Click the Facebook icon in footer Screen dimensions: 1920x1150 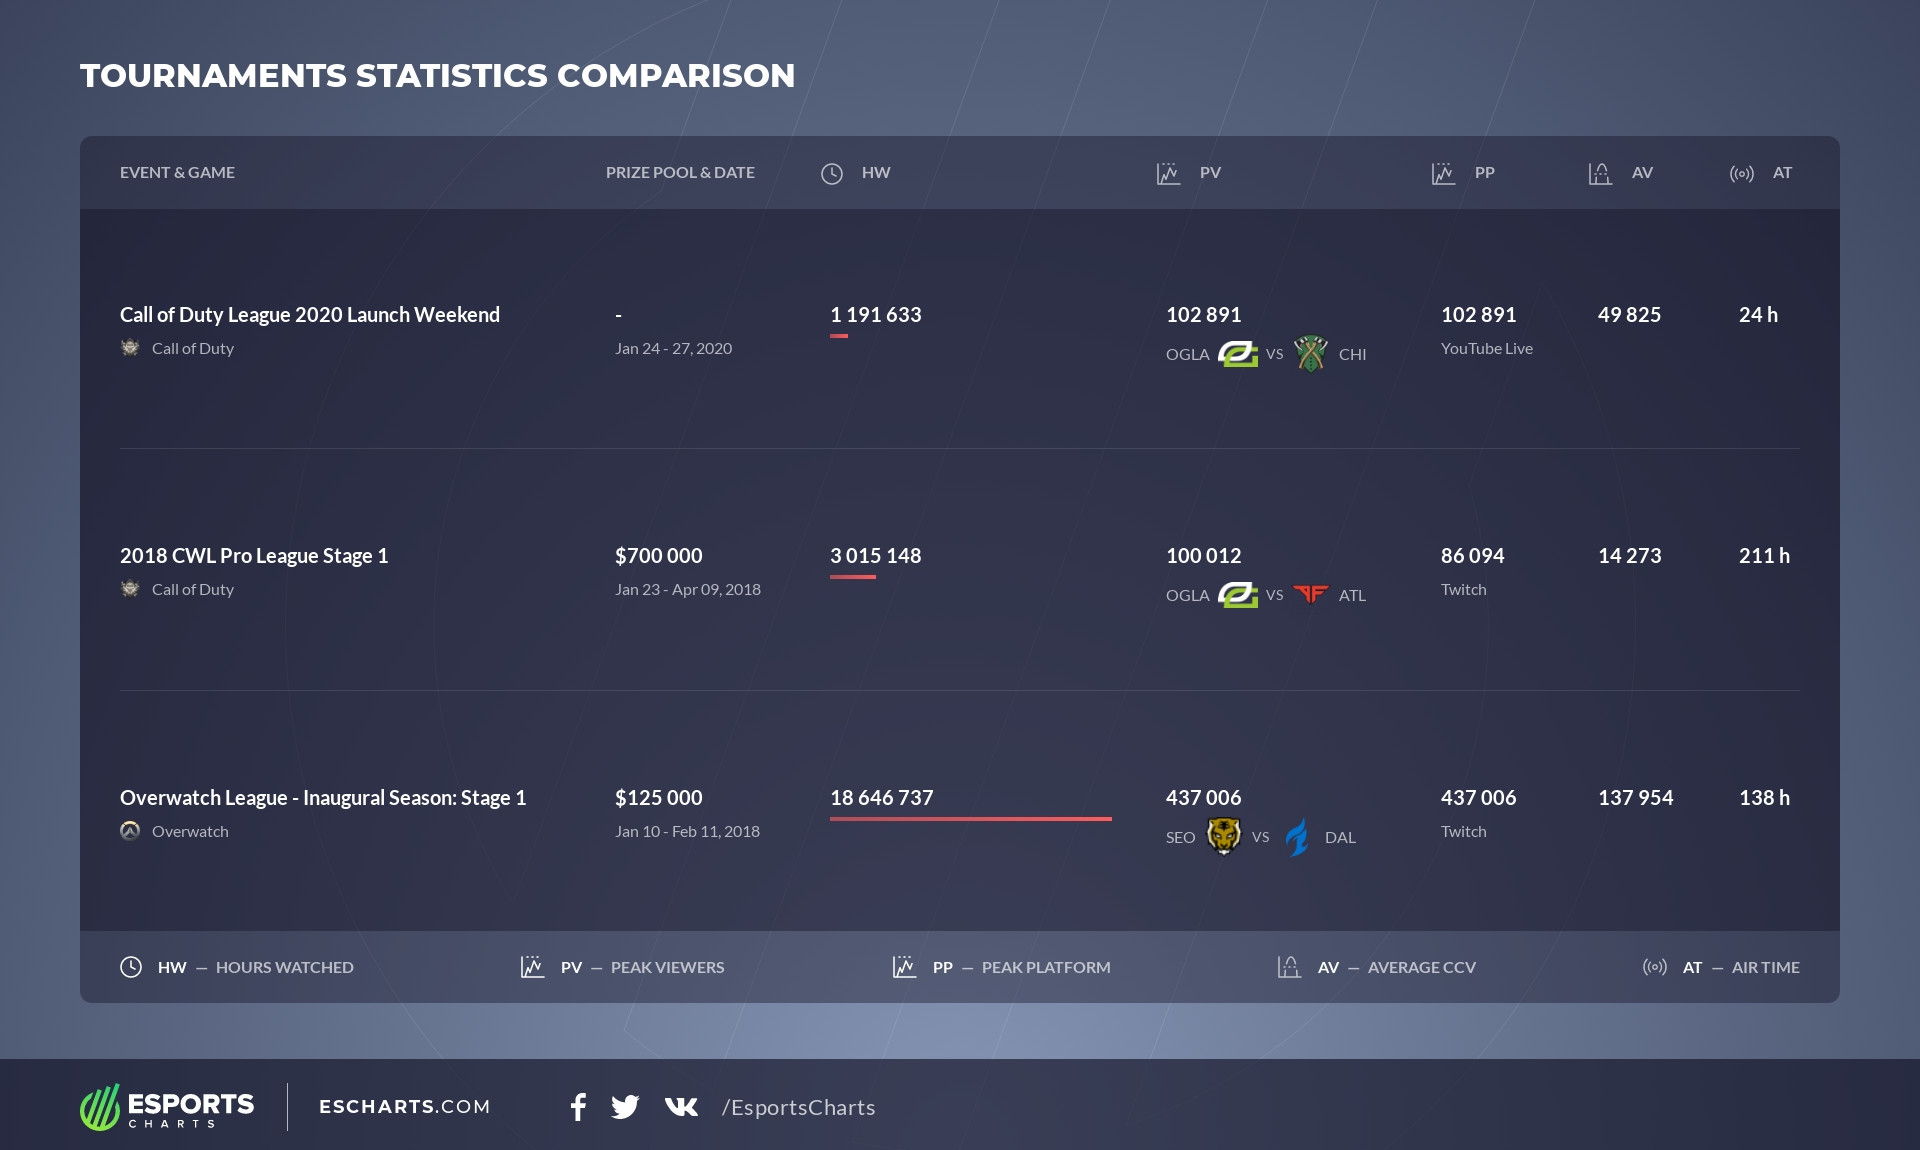pyautogui.click(x=578, y=1107)
